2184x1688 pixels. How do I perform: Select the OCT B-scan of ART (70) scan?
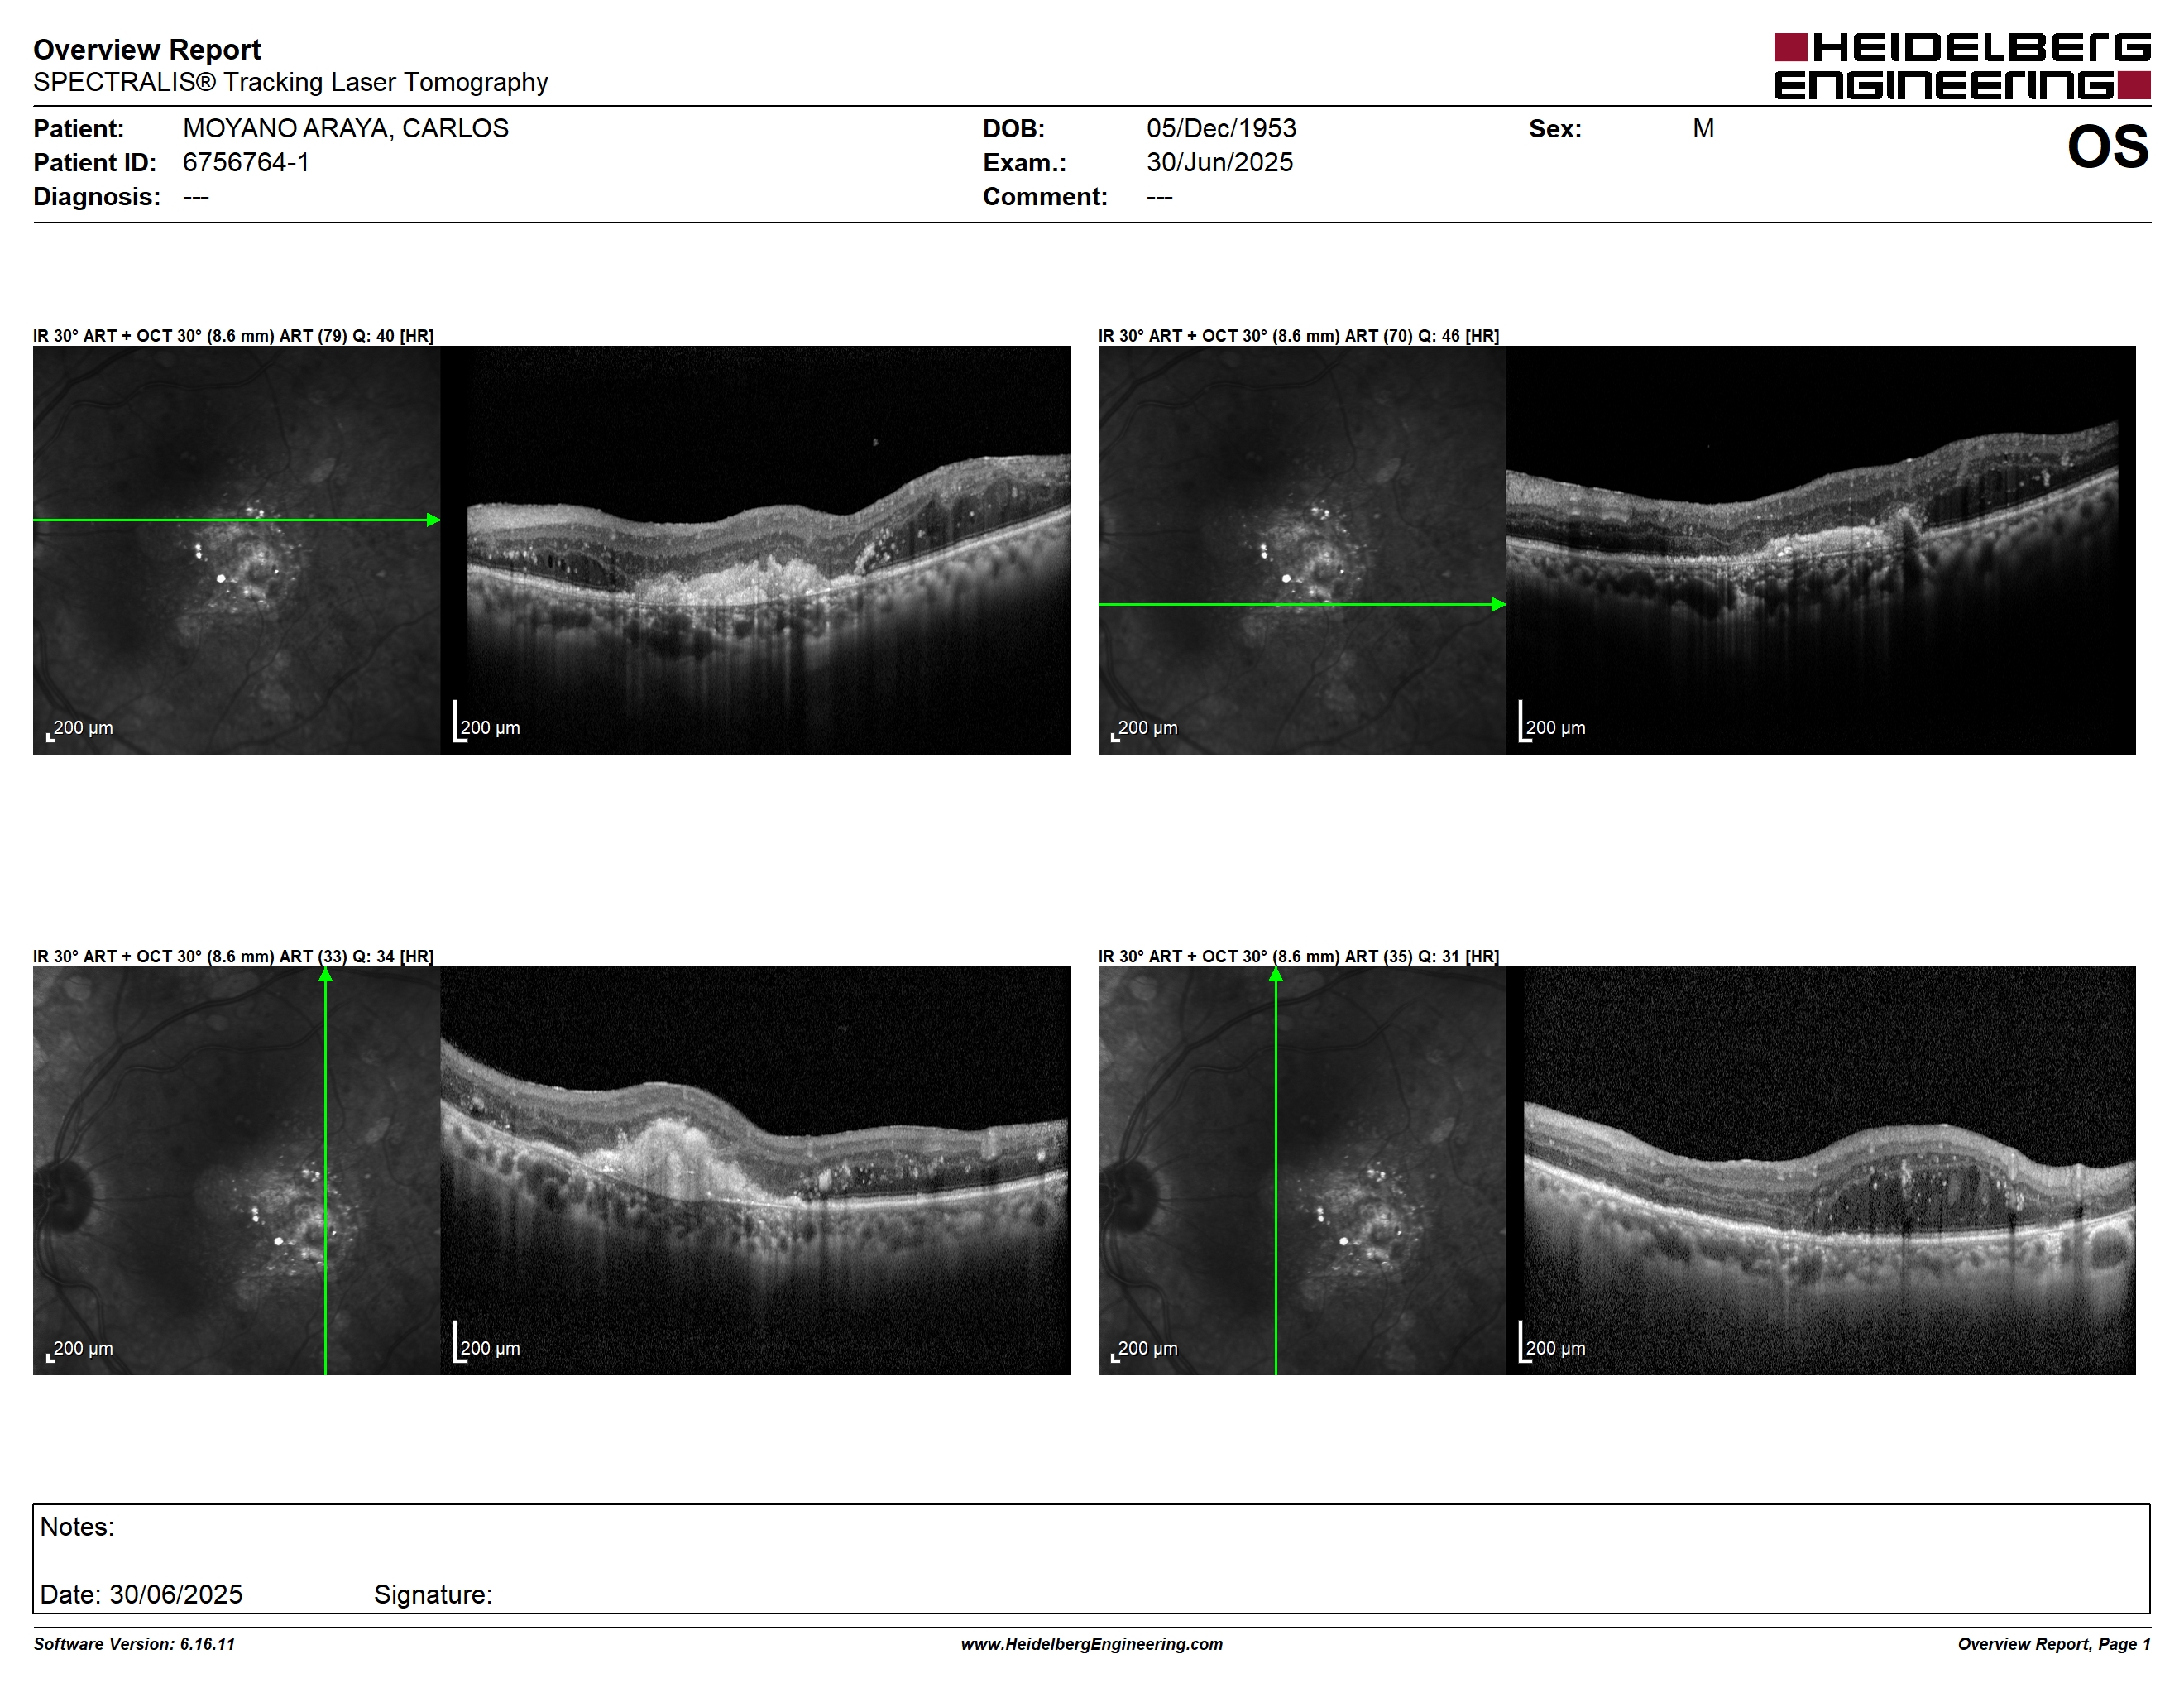point(1821,550)
